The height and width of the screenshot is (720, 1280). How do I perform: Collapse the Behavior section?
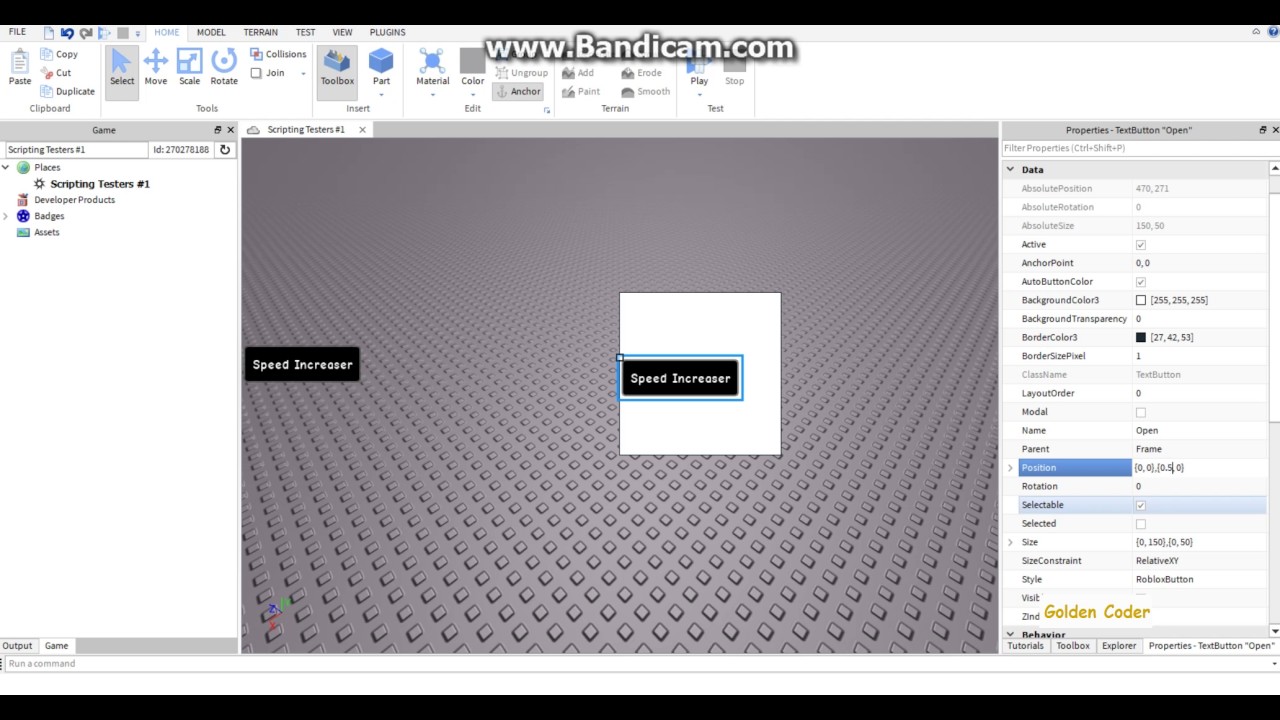click(x=1010, y=635)
